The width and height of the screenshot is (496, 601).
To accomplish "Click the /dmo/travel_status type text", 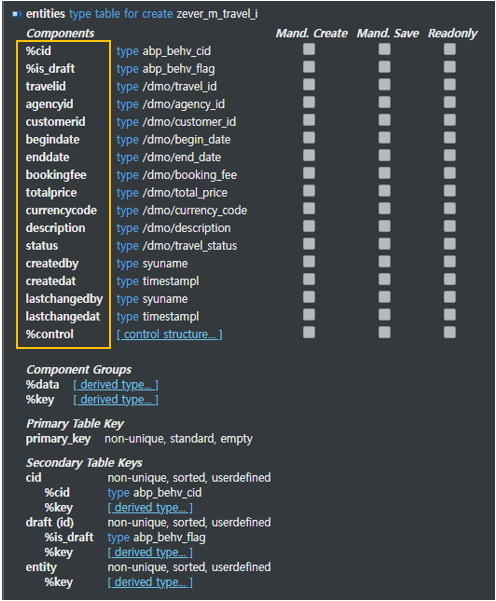I will [190, 246].
